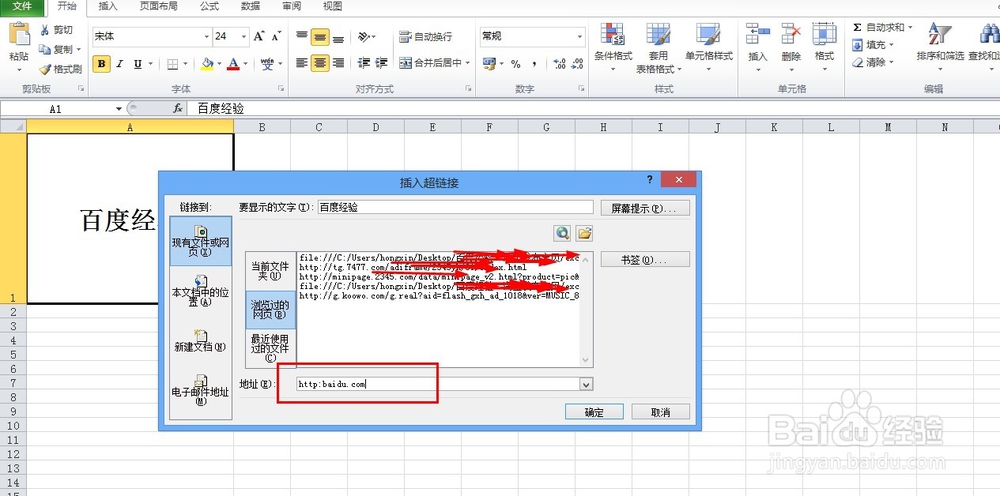Click 确定 to confirm the hyperlink
Screen dimensions: 1000x496
pyautogui.click(x=594, y=412)
